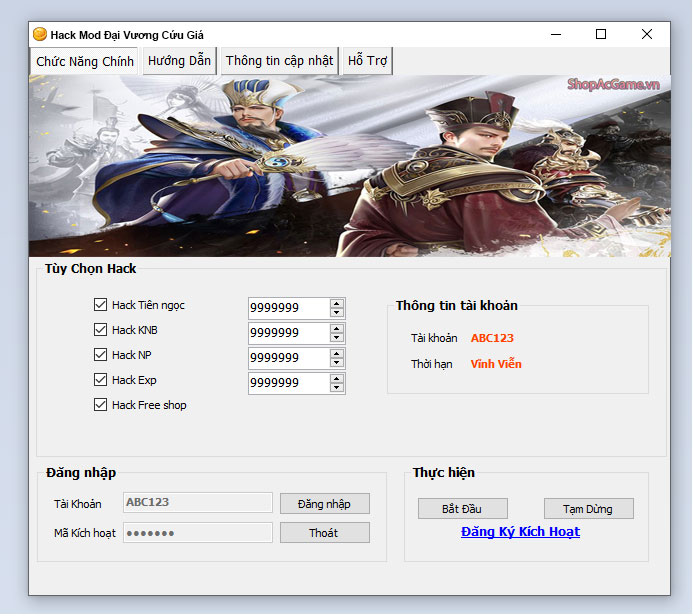Screen dimensions: 693x616
Task: Click the Vĩnh Viễn expiry text
Action: point(496,364)
